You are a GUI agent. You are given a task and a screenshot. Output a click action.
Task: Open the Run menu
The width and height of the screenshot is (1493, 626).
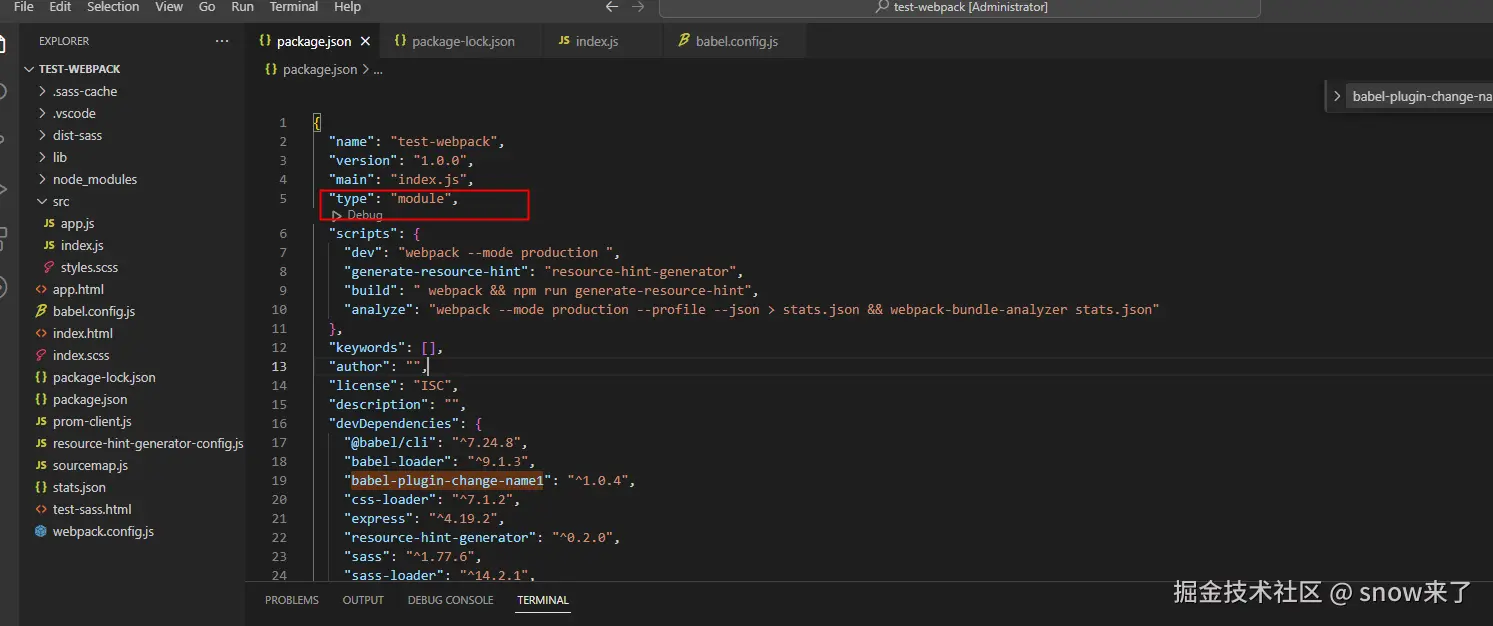pyautogui.click(x=242, y=7)
